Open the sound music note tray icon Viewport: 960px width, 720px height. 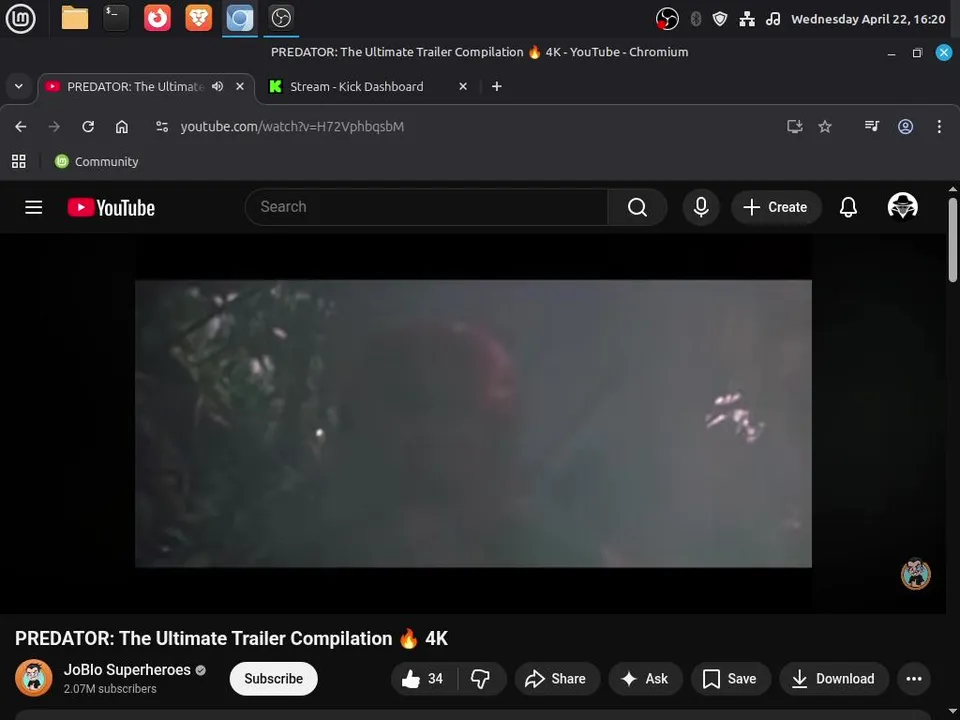[773, 19]
